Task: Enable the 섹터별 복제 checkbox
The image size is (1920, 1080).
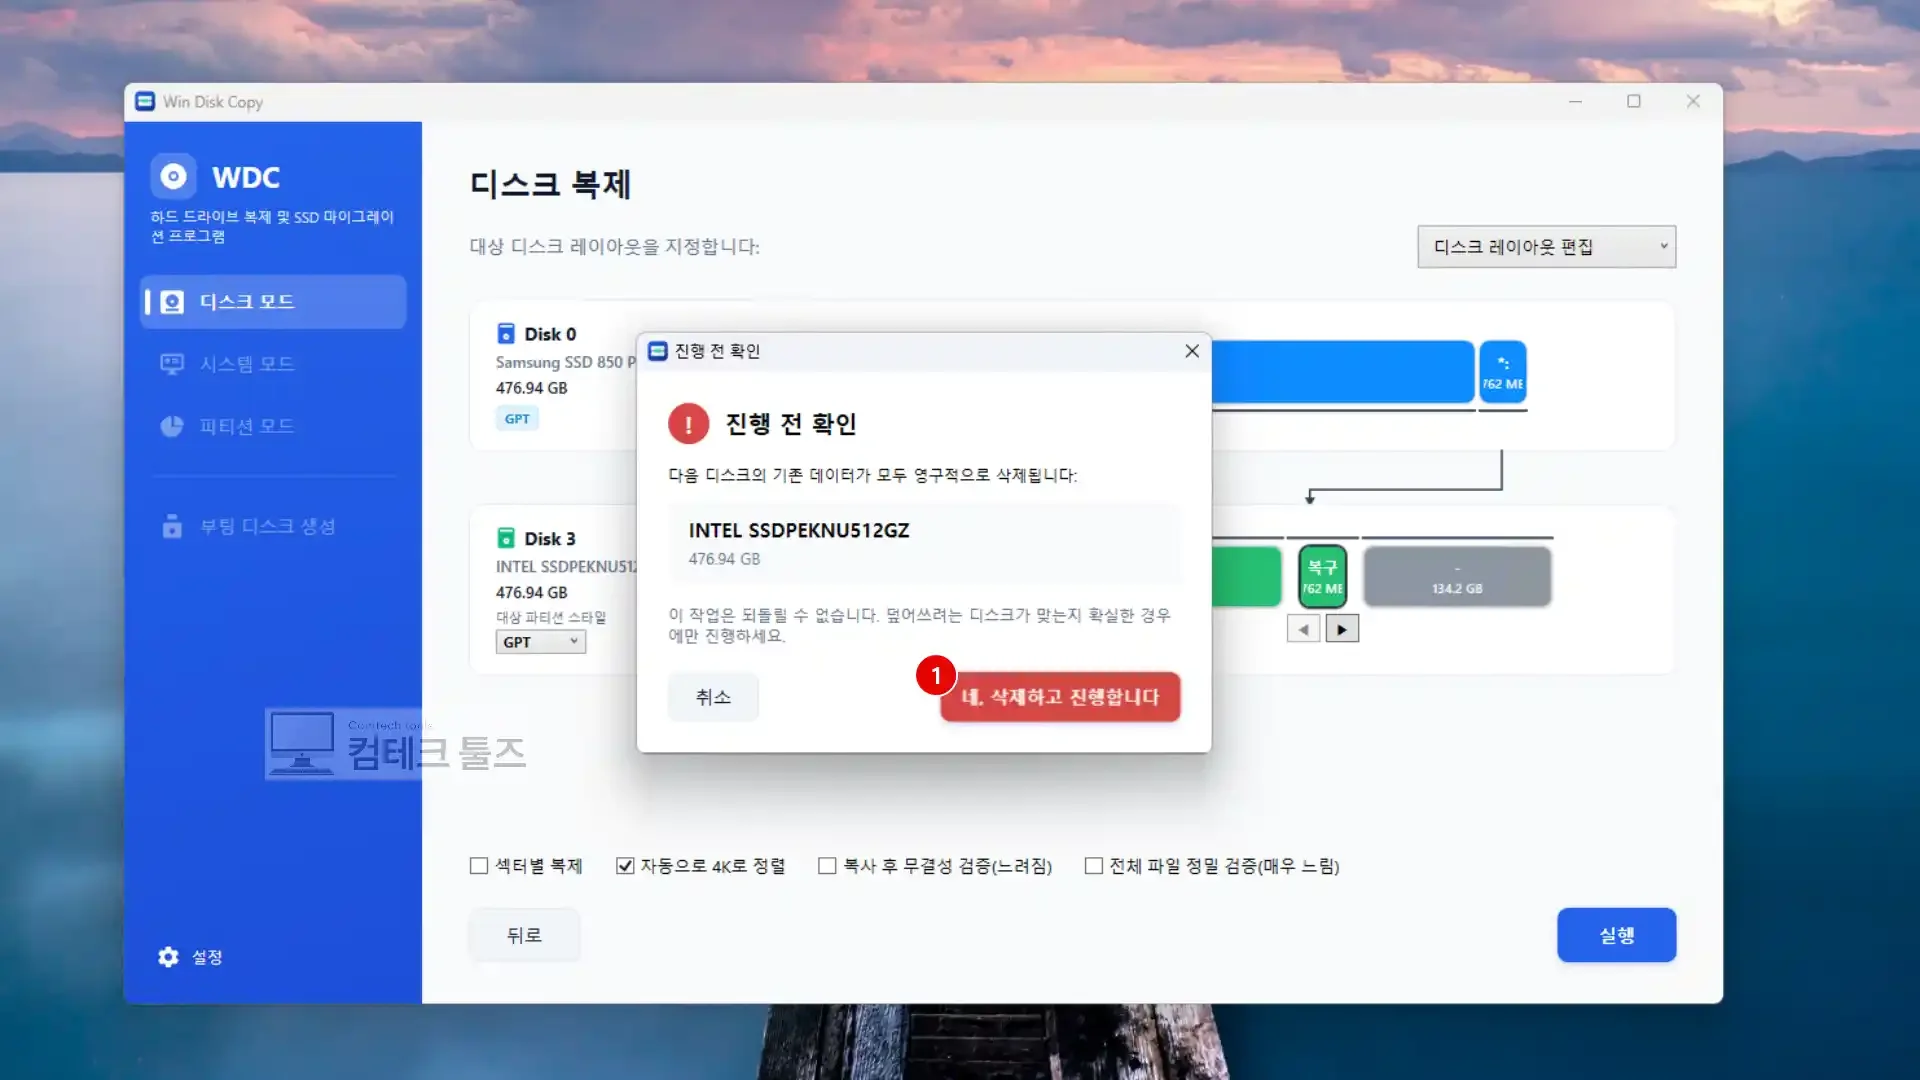Action: 479,866
